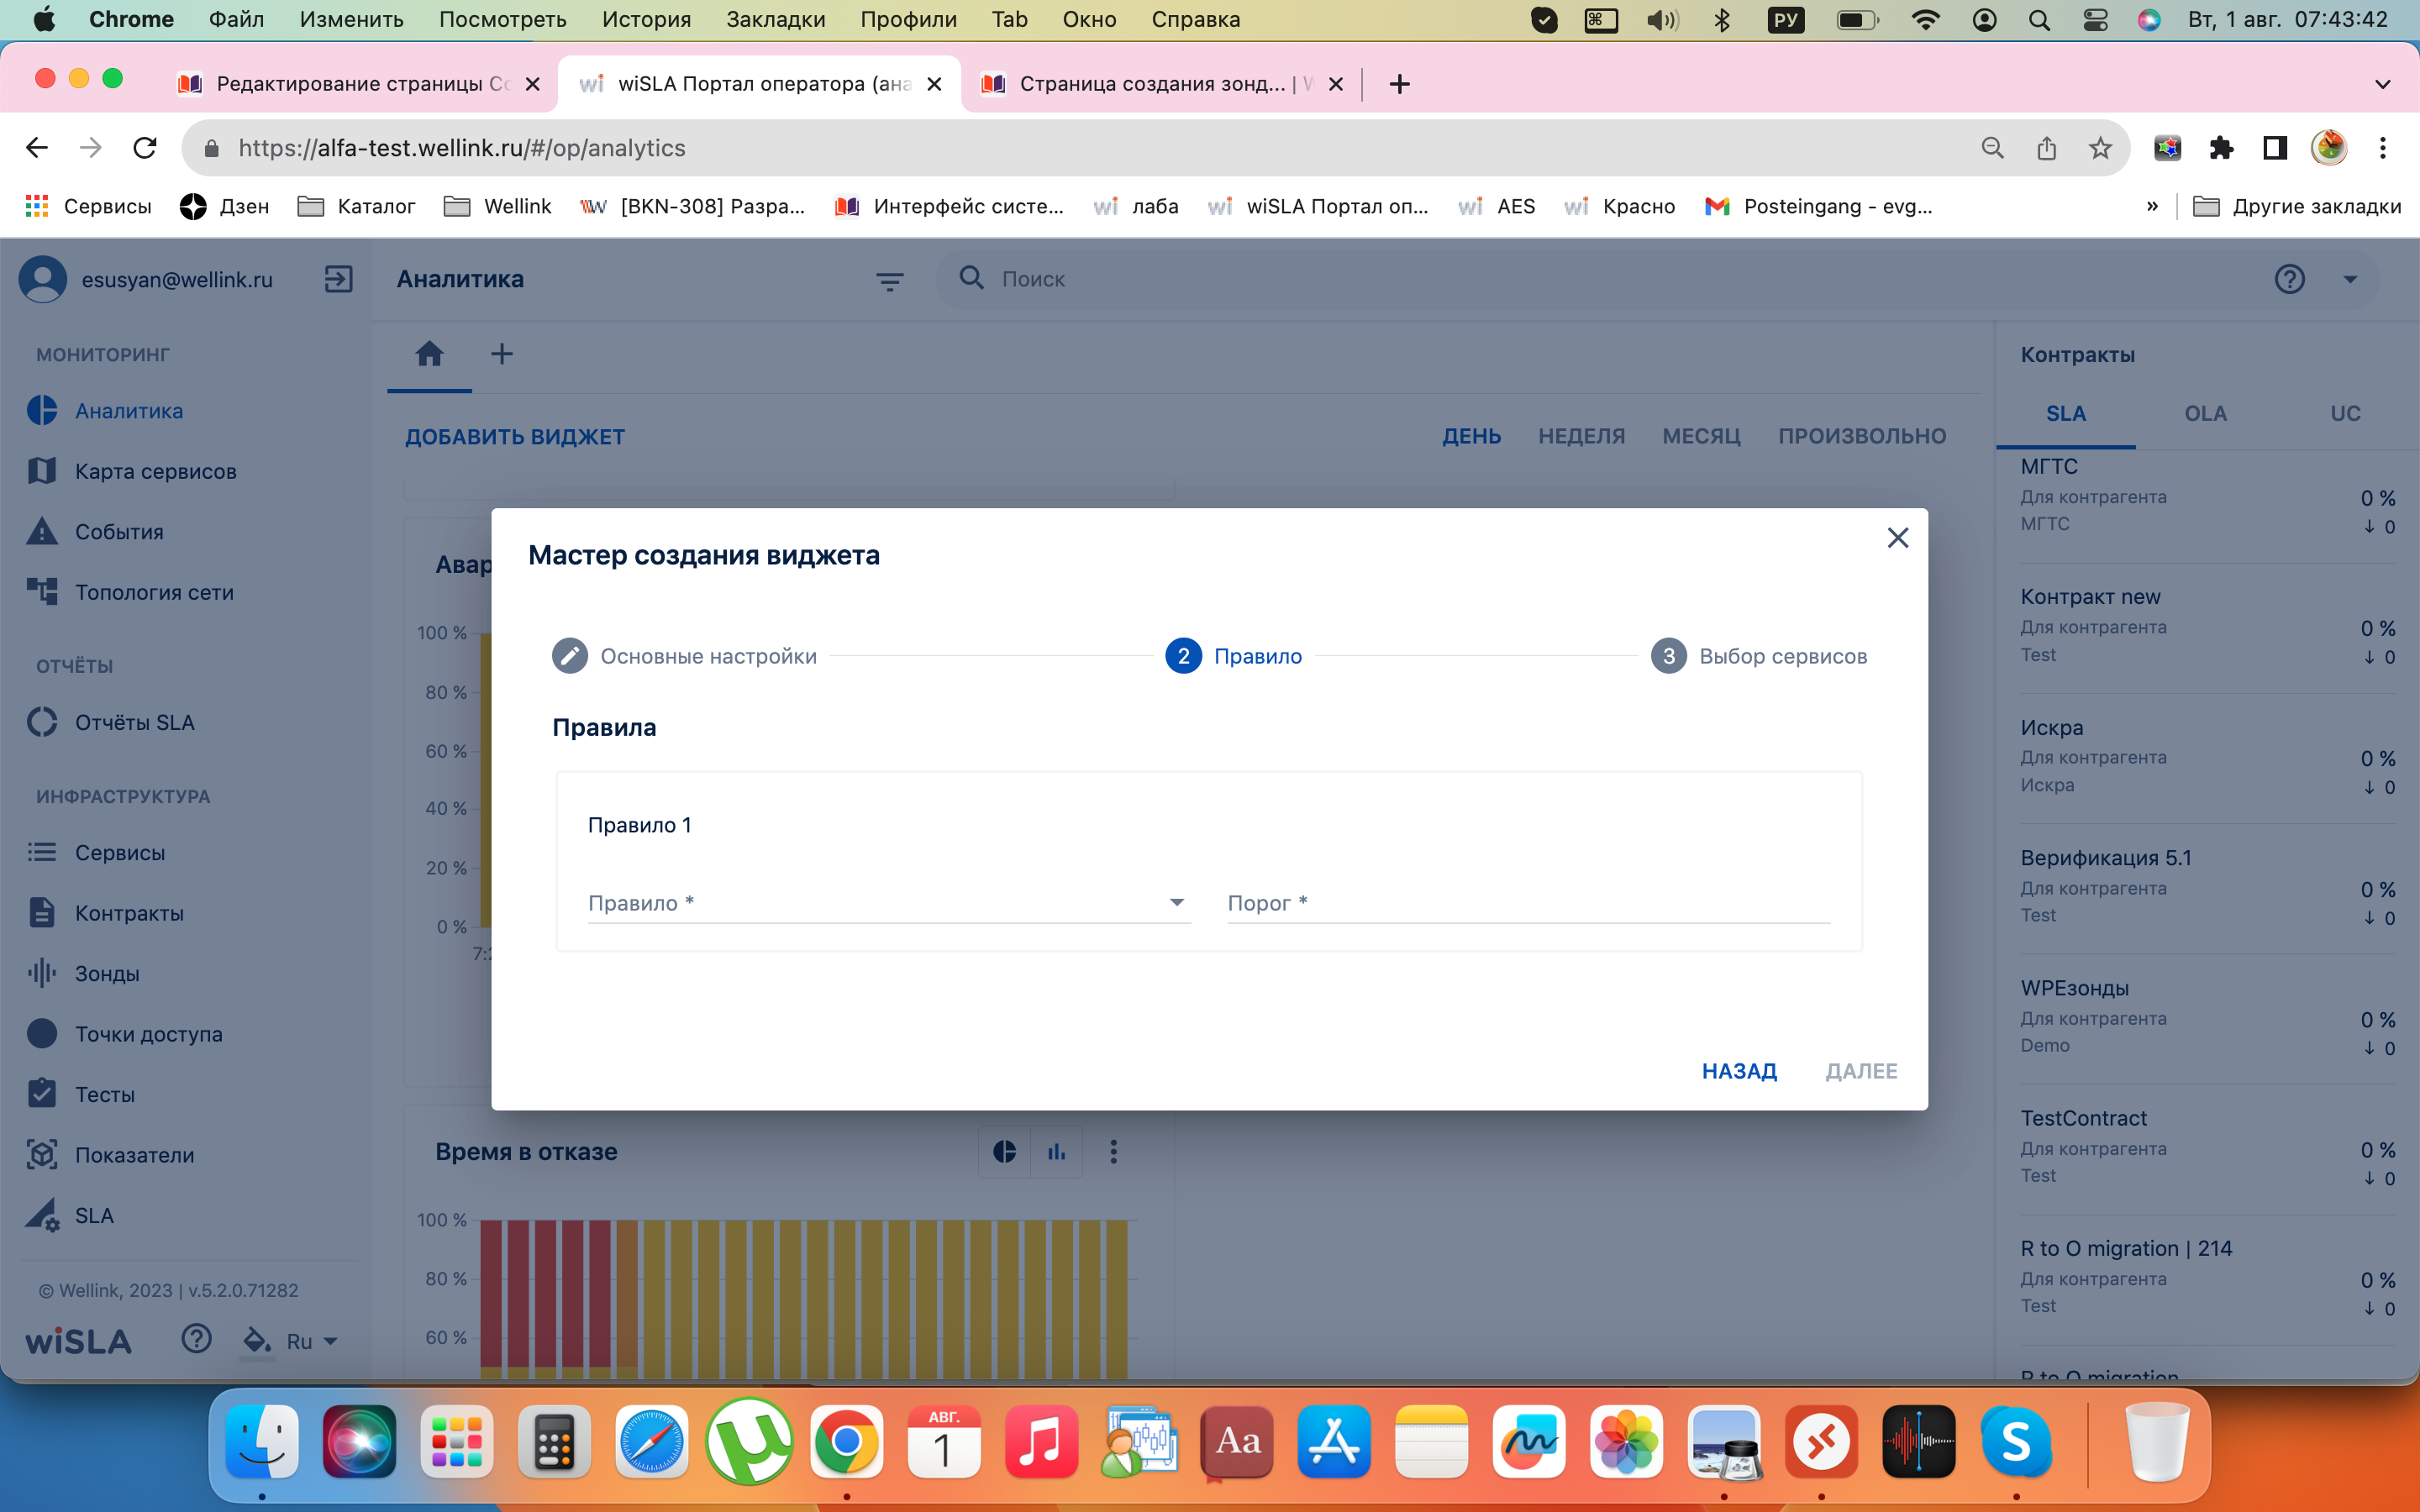The height and width of the screenshot is (1512, 2420).
Task: Select the home dashboard tab
Action: point(429,354)
